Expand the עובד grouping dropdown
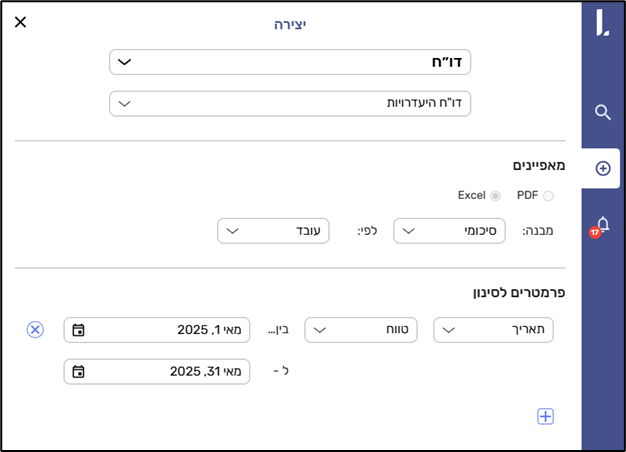The width and height of the screenshot is (626, 452). coord(272,231)
